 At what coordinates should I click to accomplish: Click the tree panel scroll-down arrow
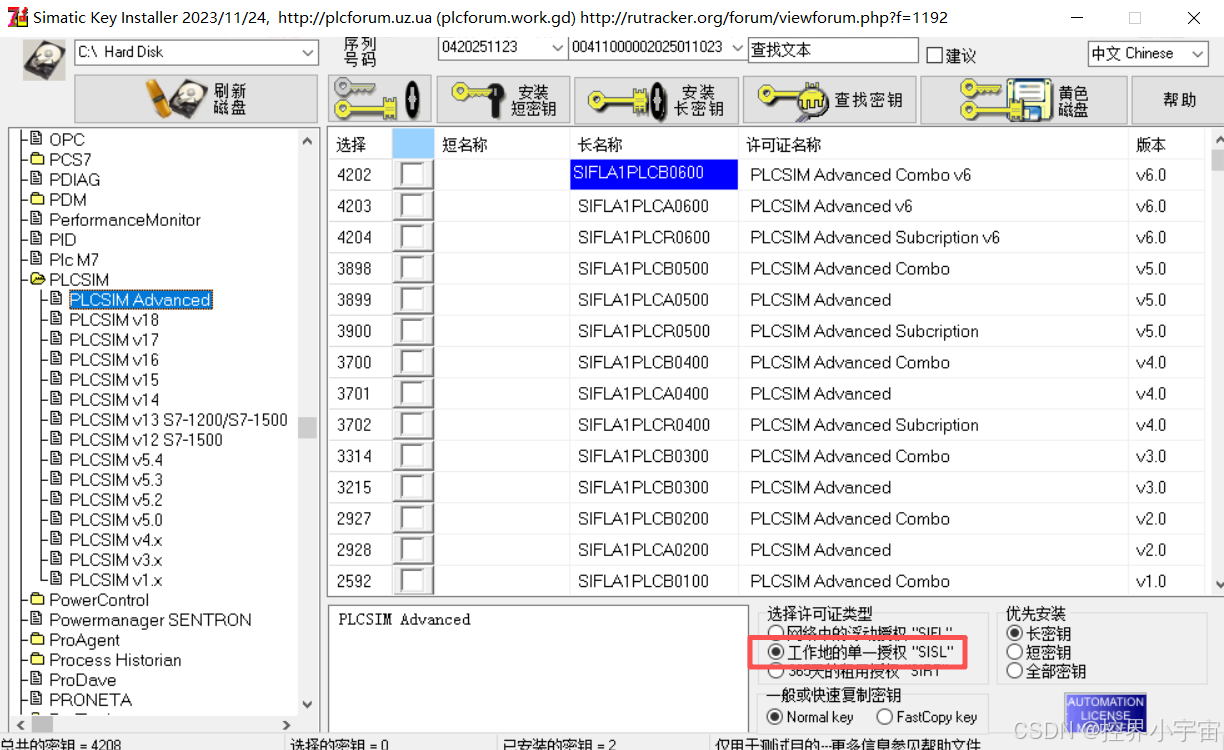point(307,704)
